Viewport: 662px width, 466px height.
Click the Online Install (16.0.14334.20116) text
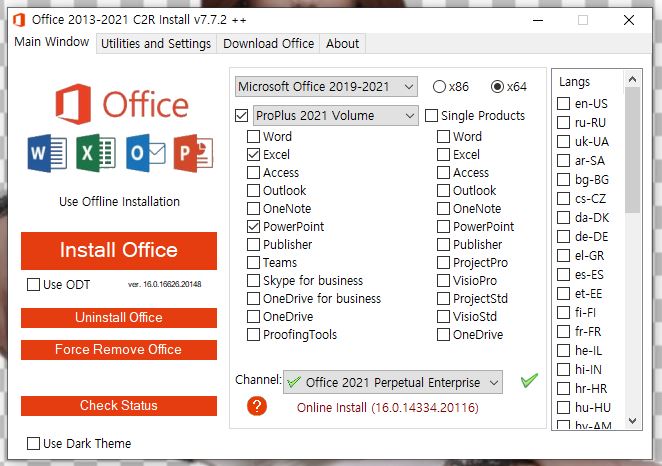pyautogui.click(x=388, y=408)
